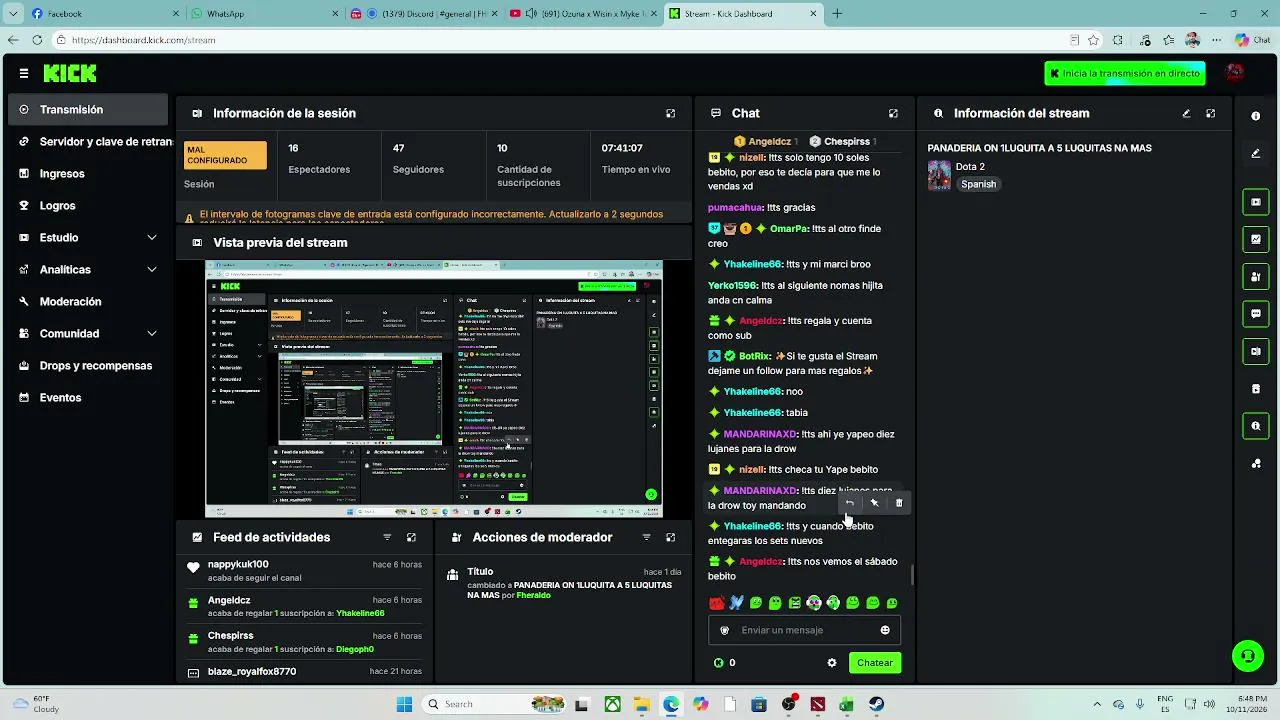Open the hamburger menu beside the Kick logo
1280x720 pixels.
(24, 73)
